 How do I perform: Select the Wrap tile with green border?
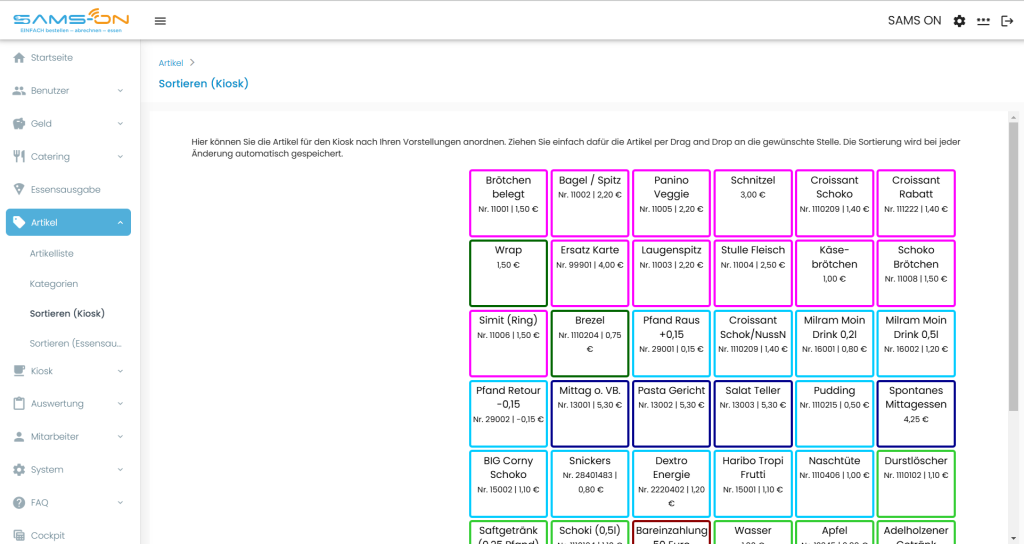click(508, 273)
